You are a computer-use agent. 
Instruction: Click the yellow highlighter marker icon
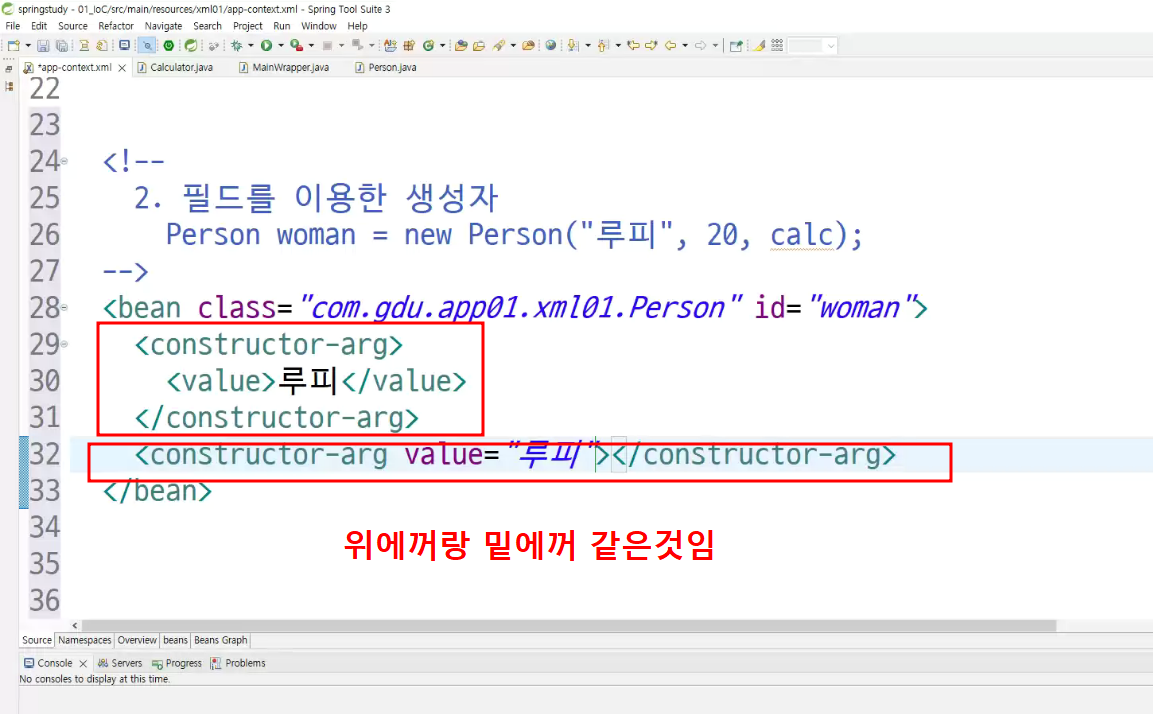pos(759,46)
